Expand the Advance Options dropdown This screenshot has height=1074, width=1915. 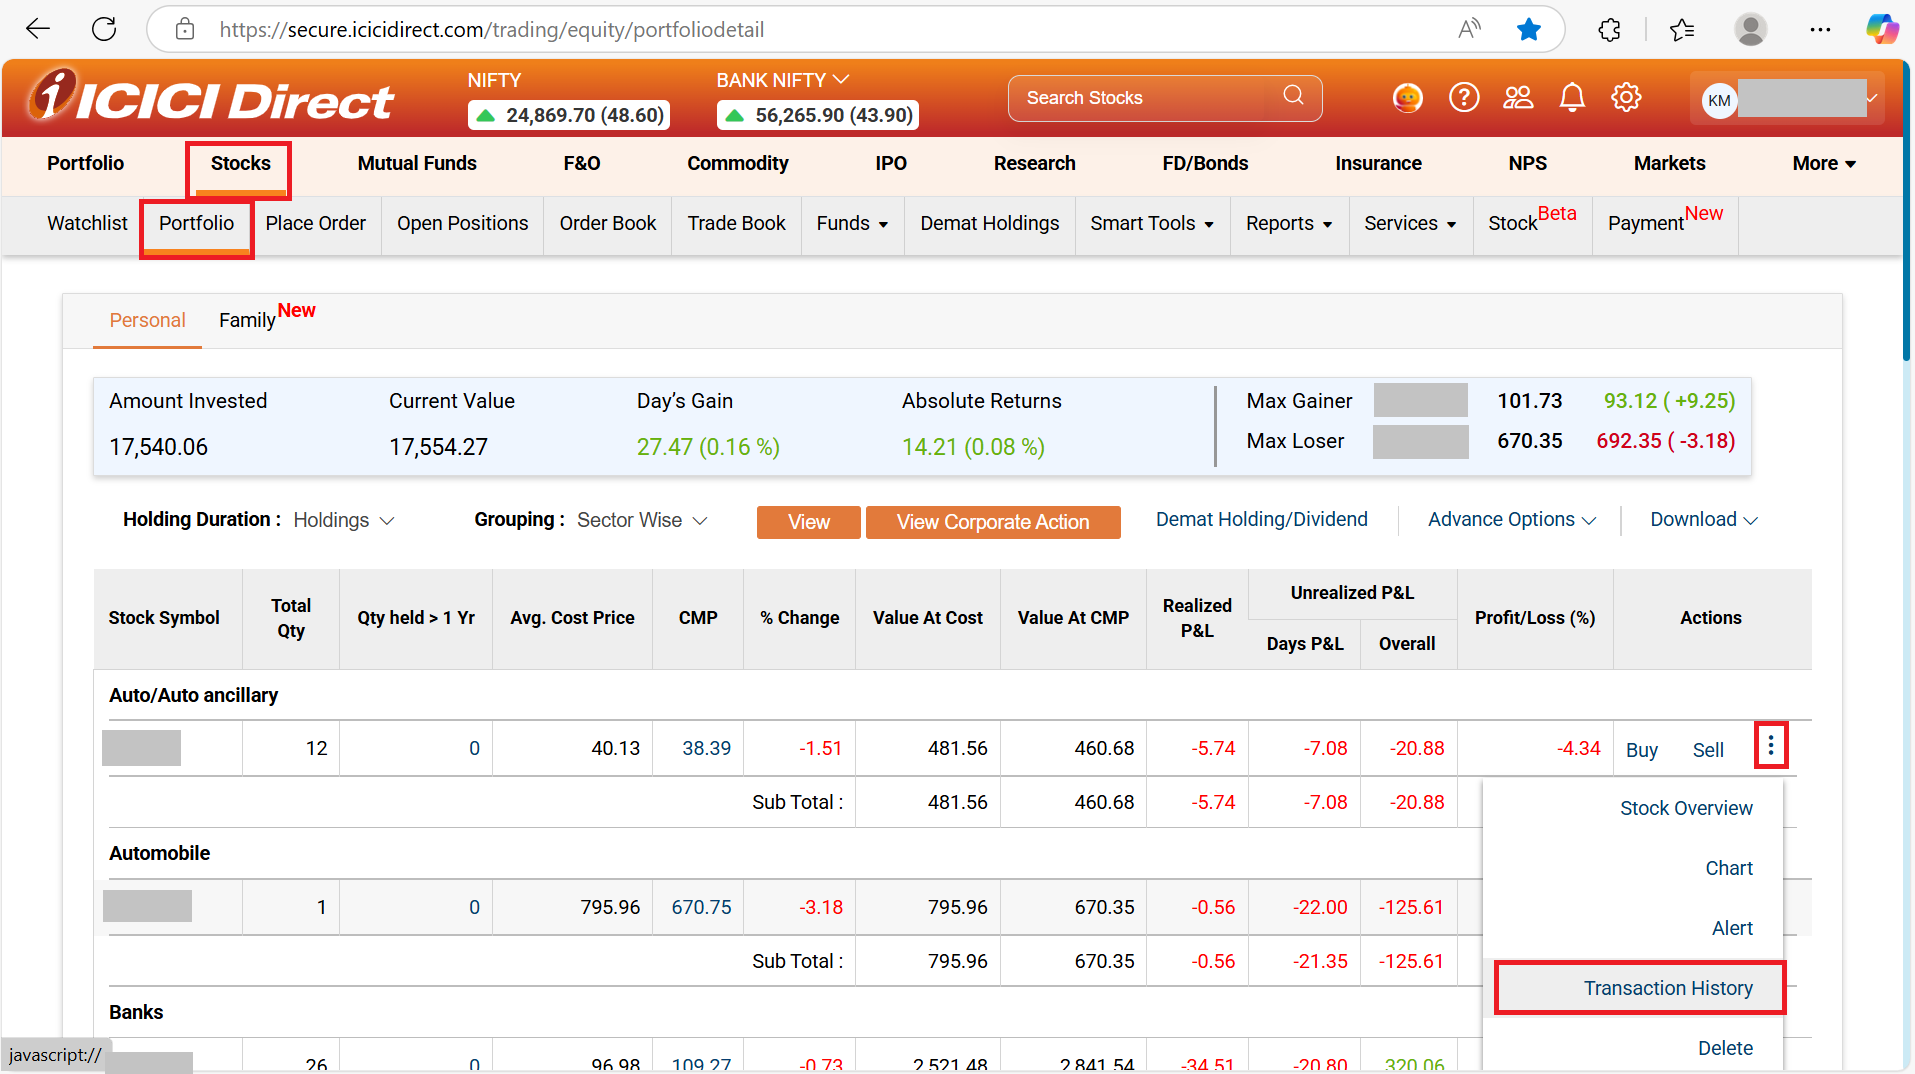click(1511, 520)
